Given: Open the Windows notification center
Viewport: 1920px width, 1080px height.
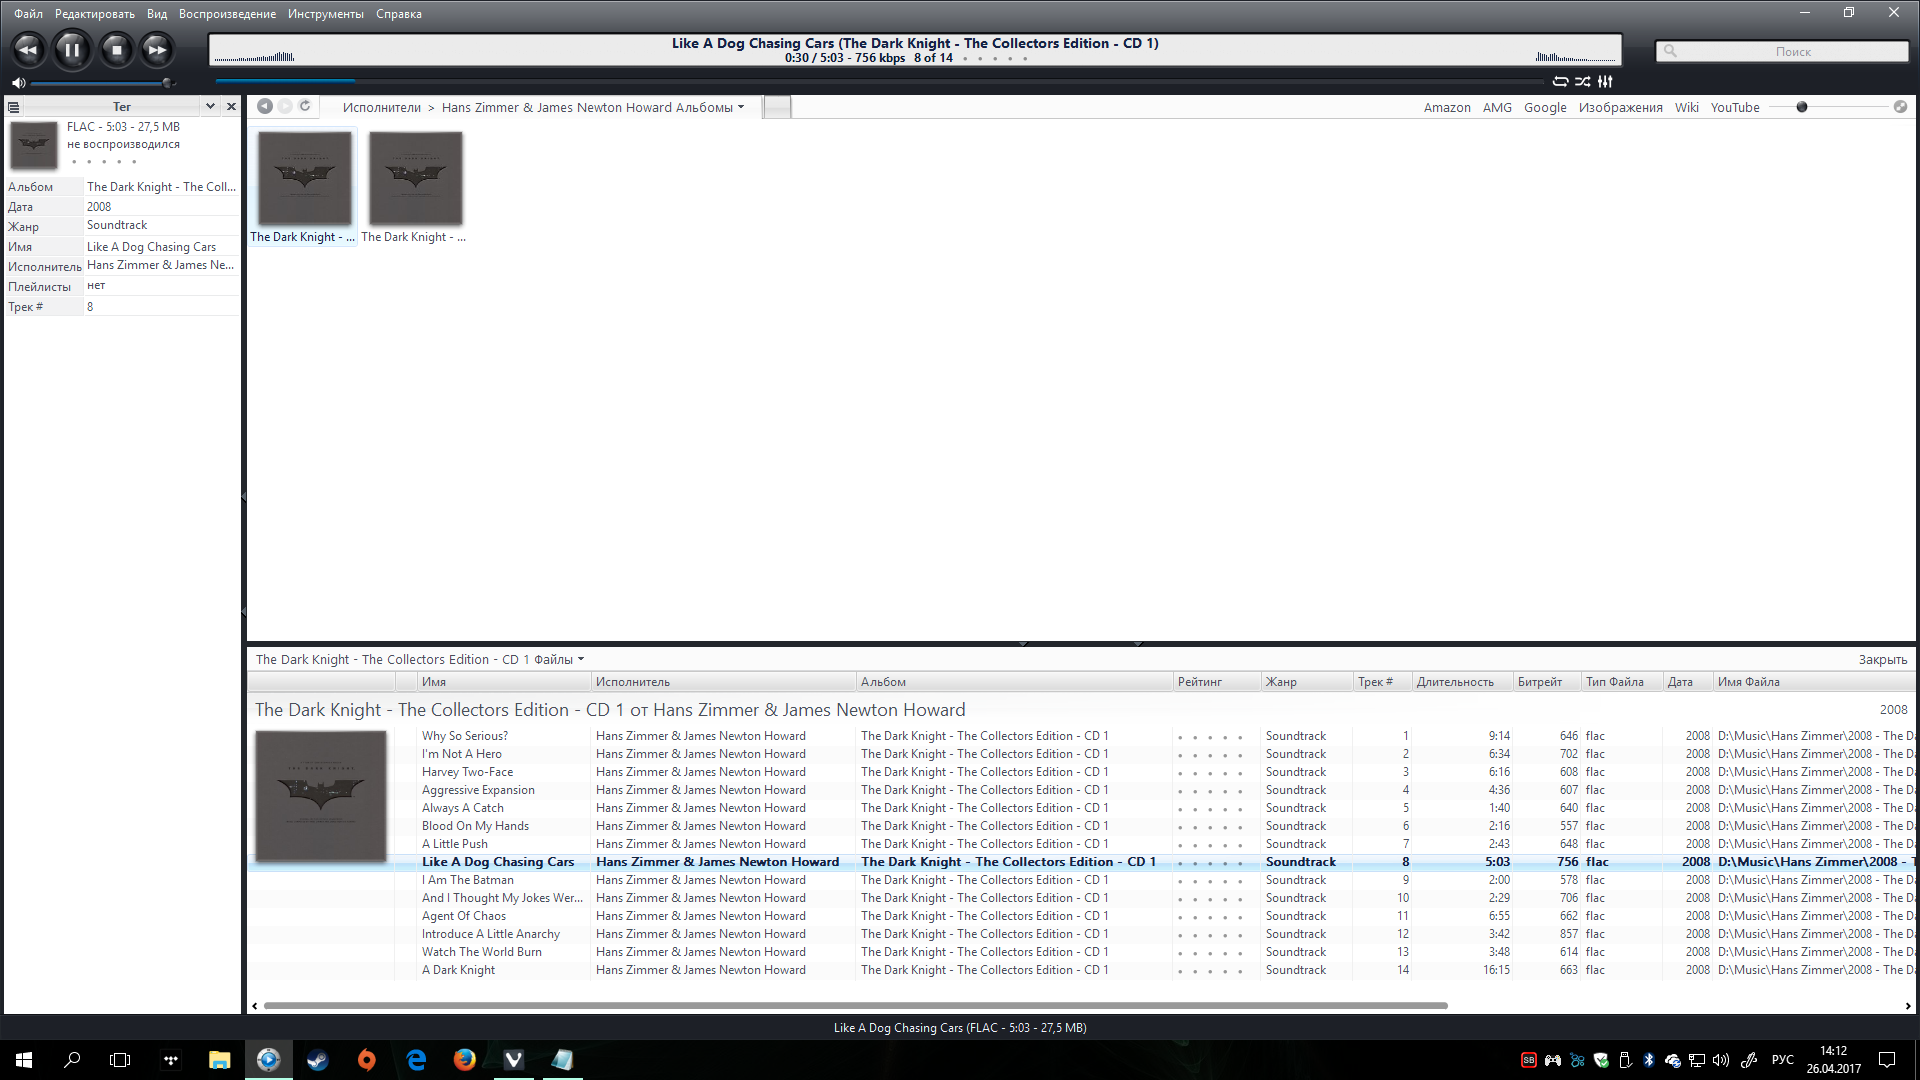Looking at the screenshot, I should (1887, 1060).
